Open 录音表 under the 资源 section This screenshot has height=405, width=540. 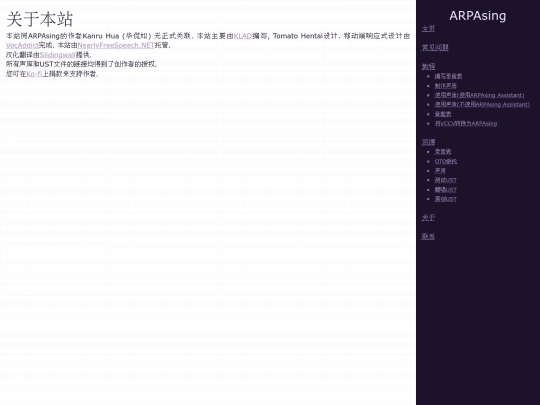[443, 152]
